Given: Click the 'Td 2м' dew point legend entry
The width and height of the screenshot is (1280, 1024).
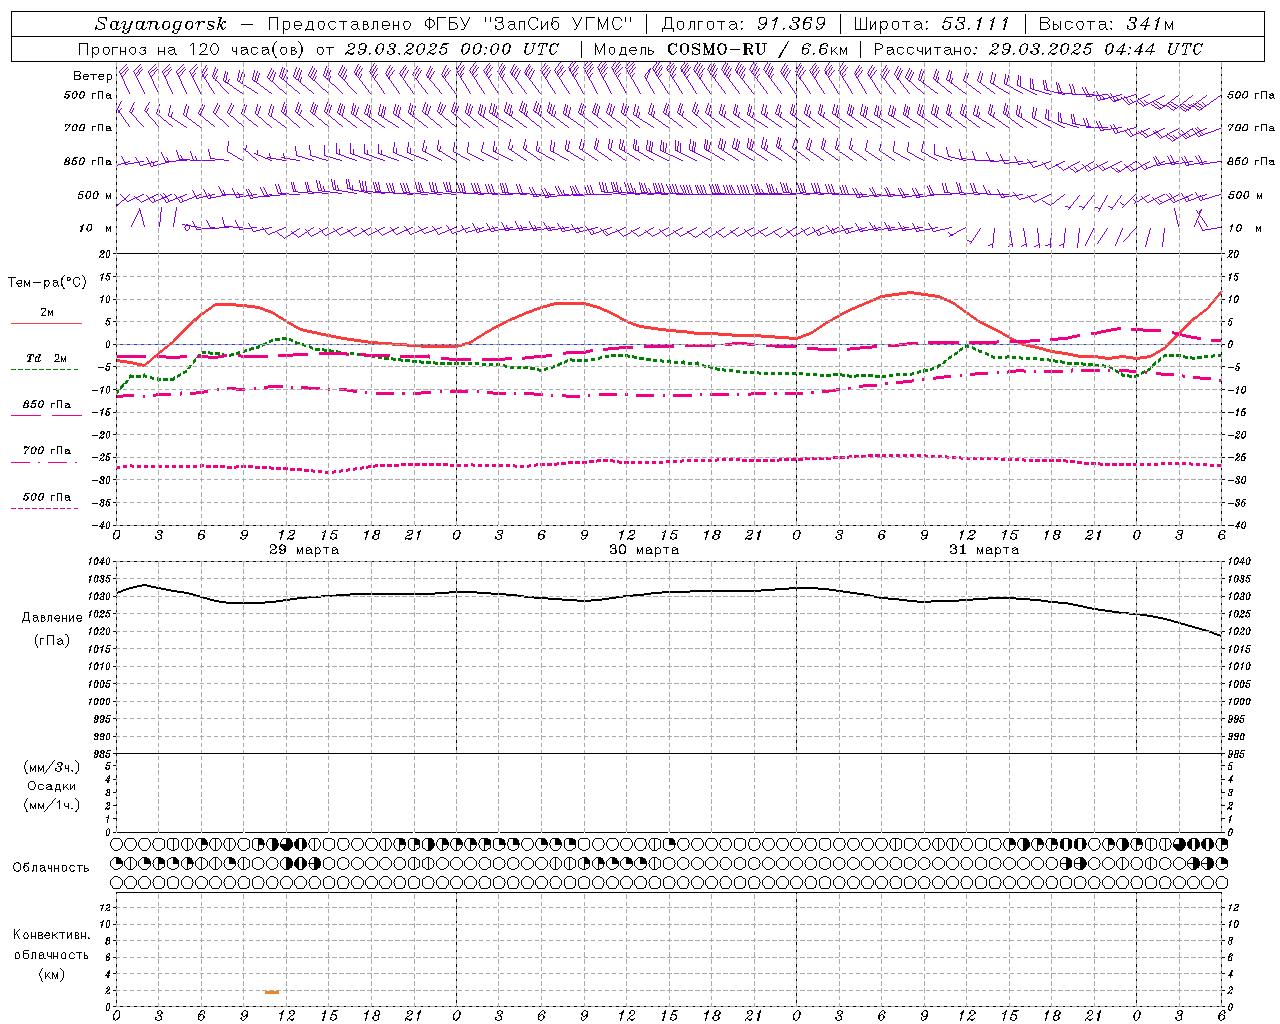Looking at the screenshot, I should point(47,358).
